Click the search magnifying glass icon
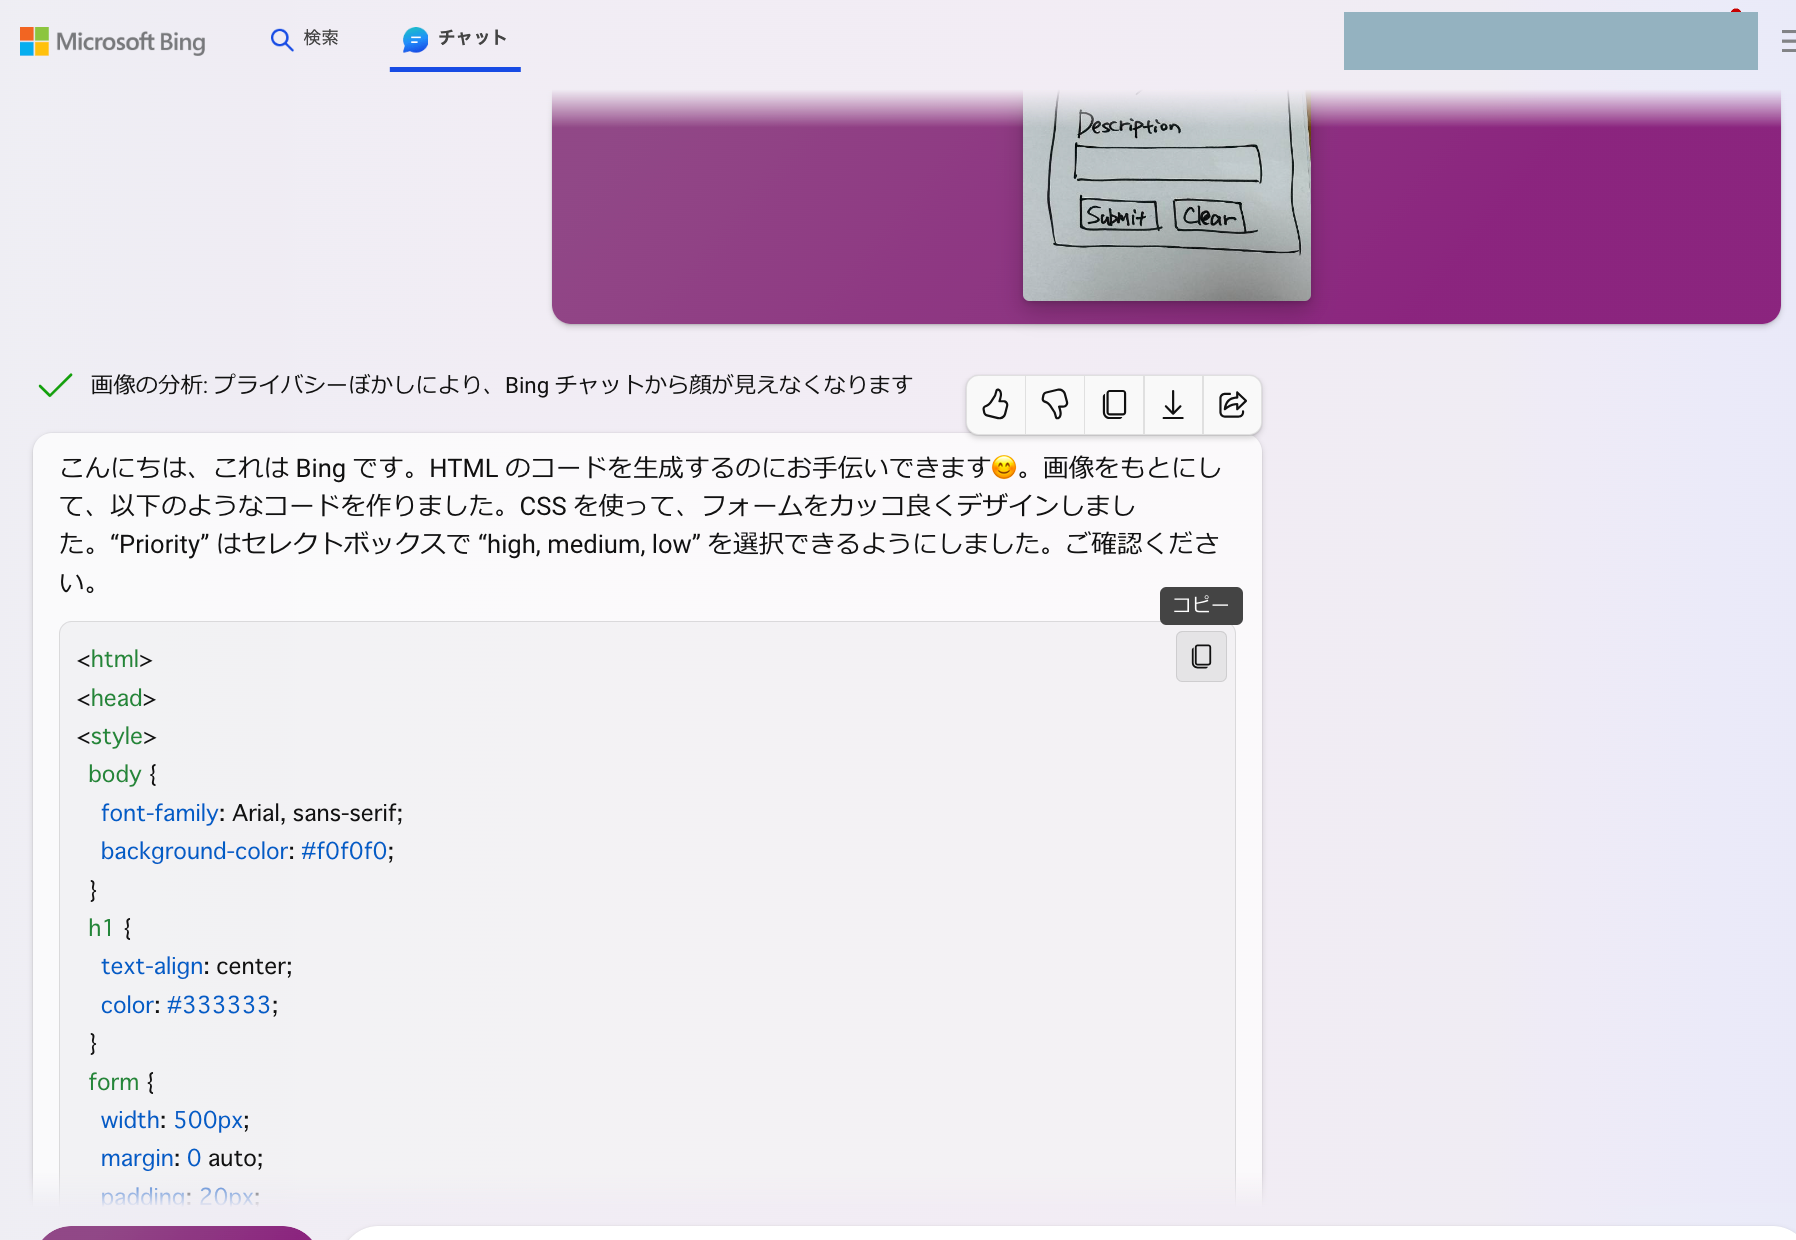Viewport: 1796px width, 1240px height. click(281, 39)
